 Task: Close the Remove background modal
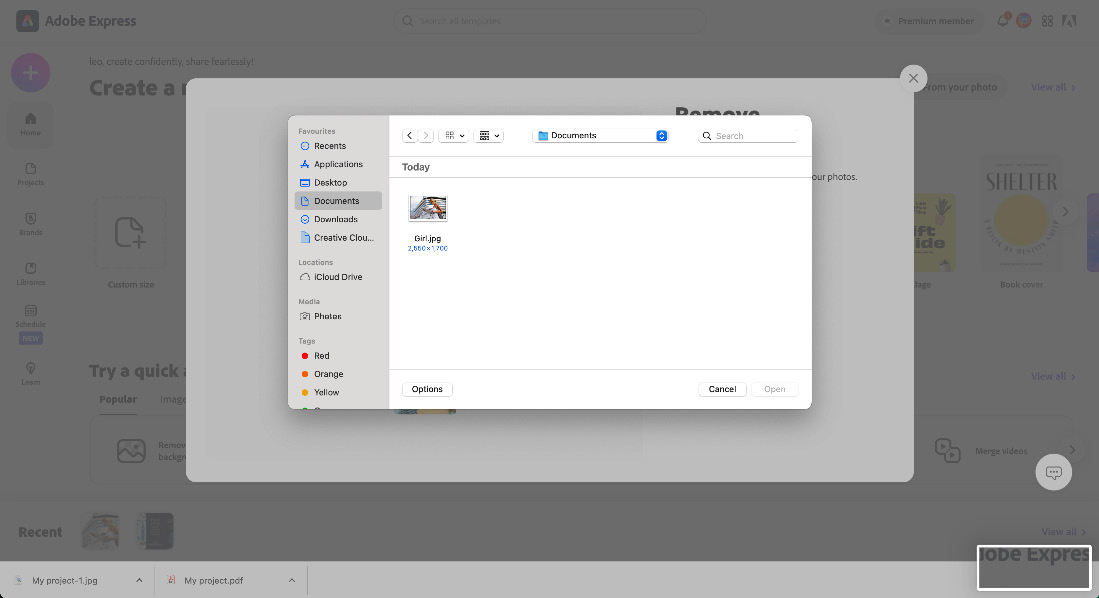913,79
